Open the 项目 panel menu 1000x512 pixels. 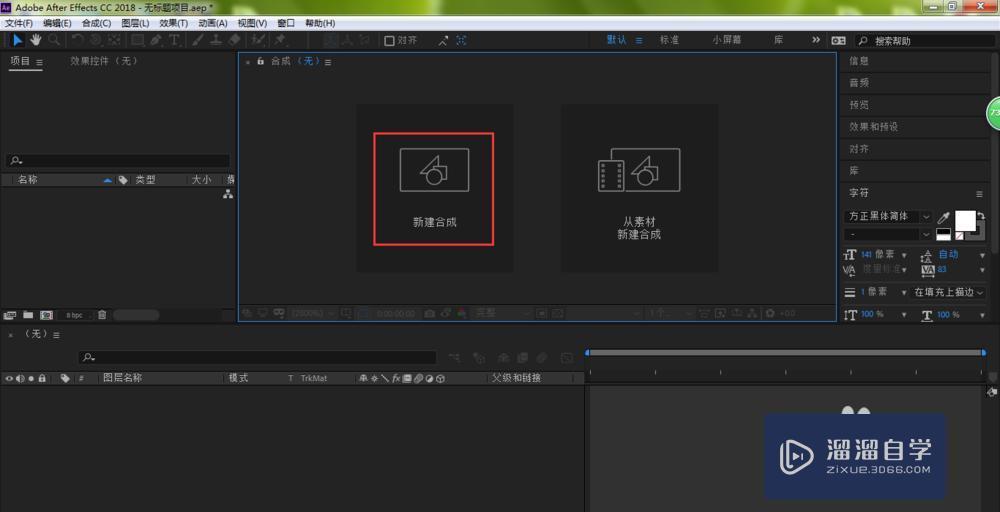pyautogui.click(x=39, y=62)
